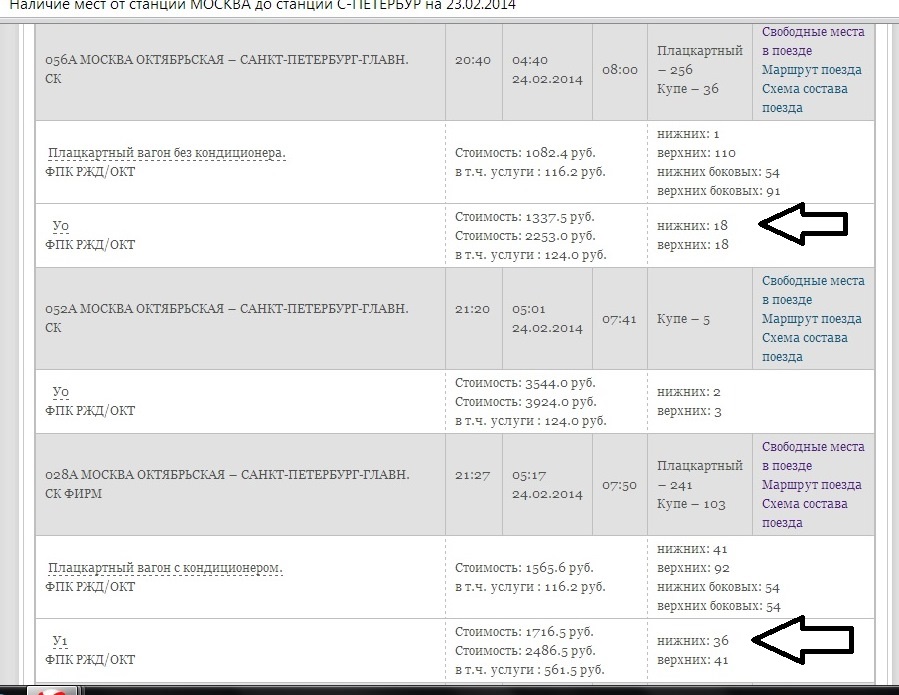The image size is (899, 695).
Task: Click the red taskbar icon at bottom left
Action: 52,690
